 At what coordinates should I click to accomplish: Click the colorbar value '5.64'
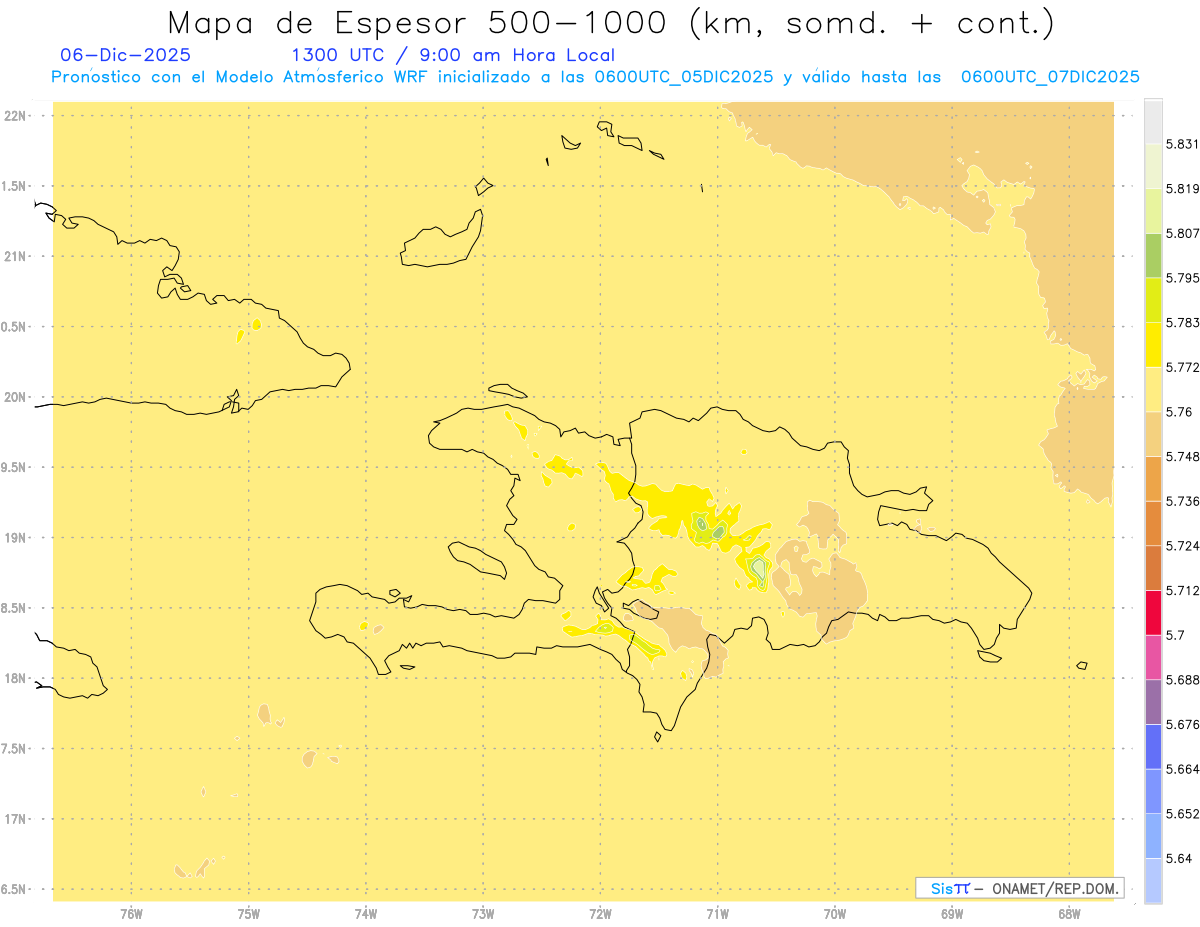(x=1179, y=859)
